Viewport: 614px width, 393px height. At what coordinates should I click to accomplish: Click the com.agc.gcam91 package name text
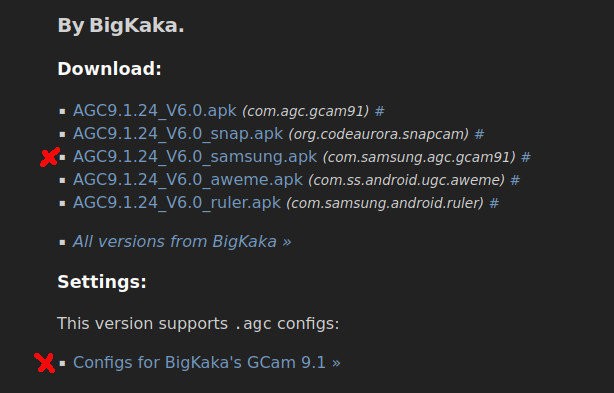click(305, 111)
